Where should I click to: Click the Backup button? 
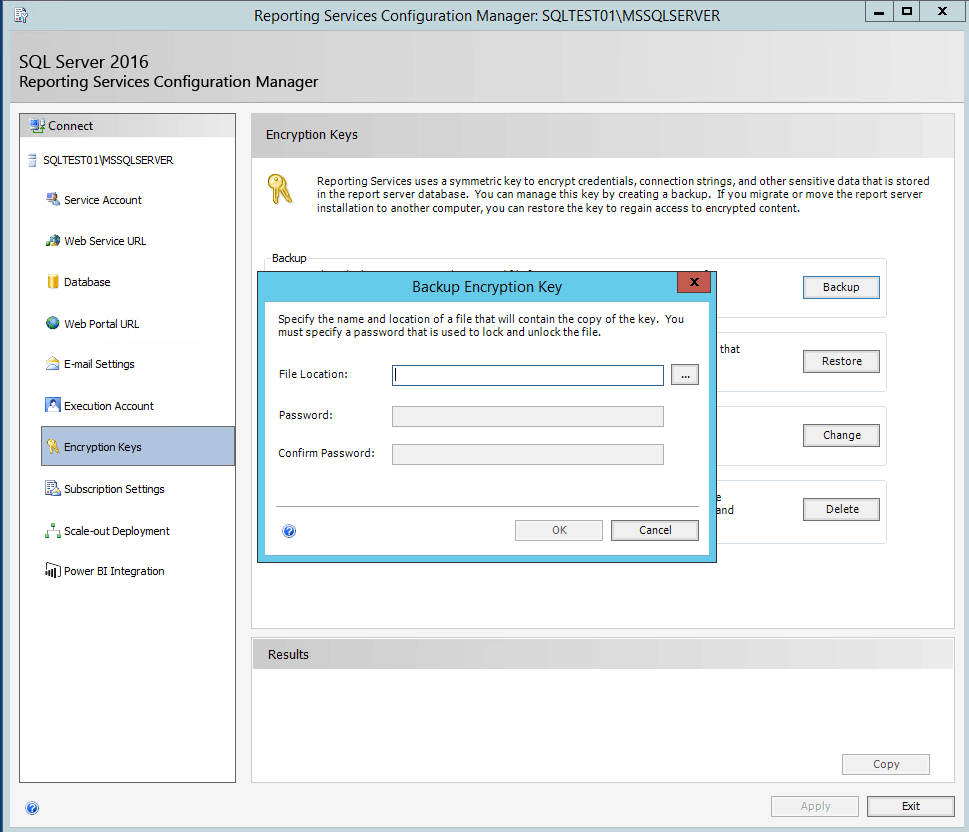coord(841,287)
